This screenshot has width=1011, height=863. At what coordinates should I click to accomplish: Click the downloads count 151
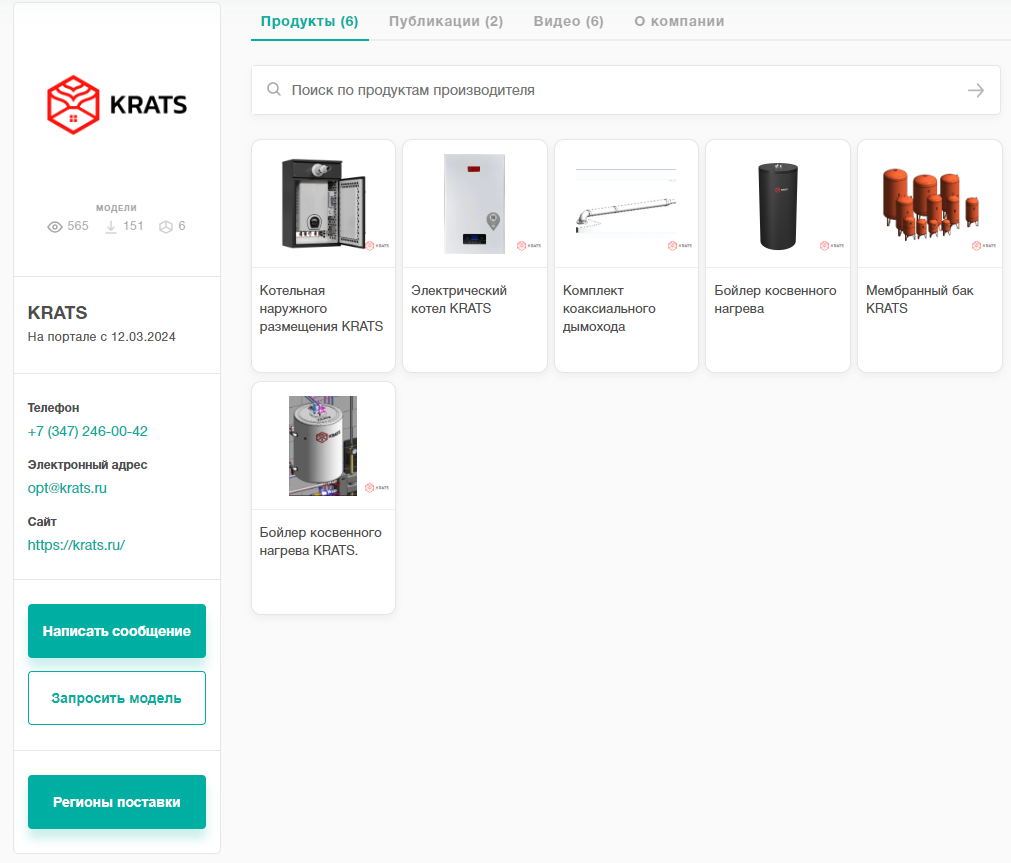coord(133,226)
